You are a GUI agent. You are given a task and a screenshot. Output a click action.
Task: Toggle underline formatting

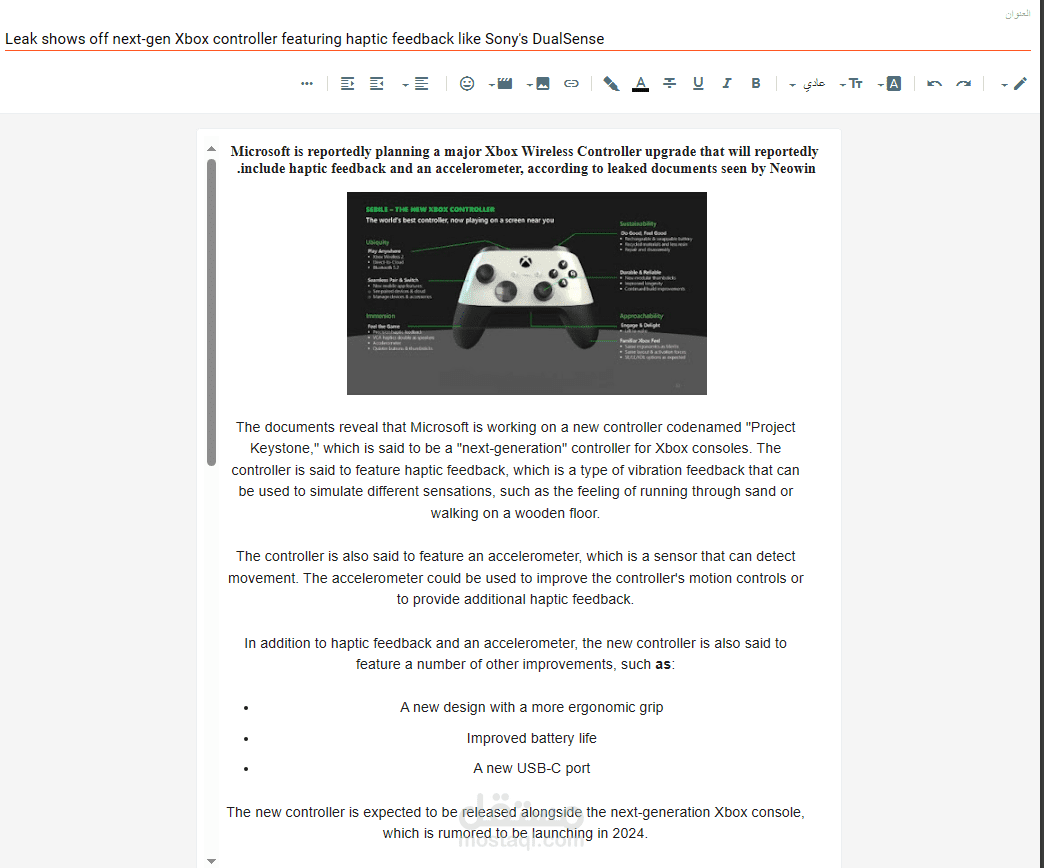(698, 83)
